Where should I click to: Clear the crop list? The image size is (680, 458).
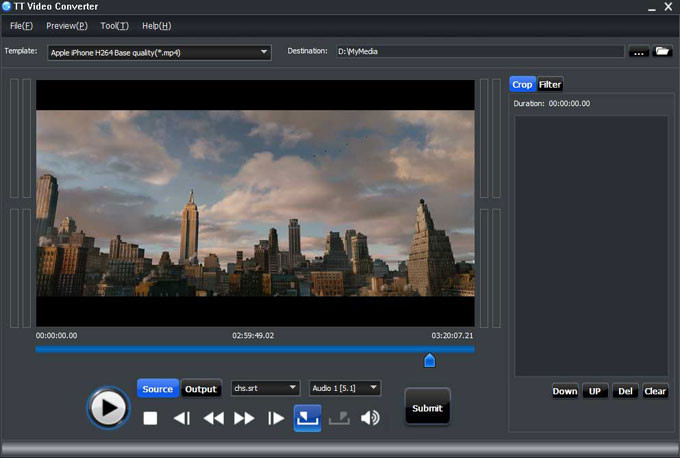click(655, 391)
